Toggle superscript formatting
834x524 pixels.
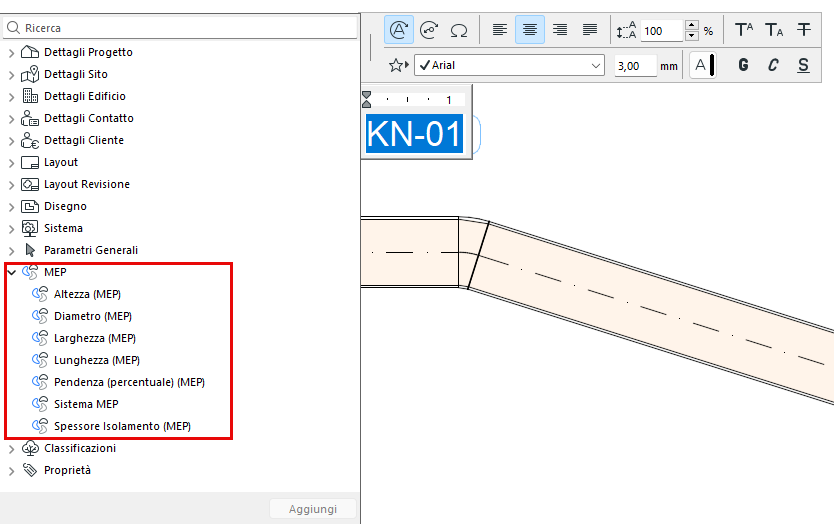[744, 30]
